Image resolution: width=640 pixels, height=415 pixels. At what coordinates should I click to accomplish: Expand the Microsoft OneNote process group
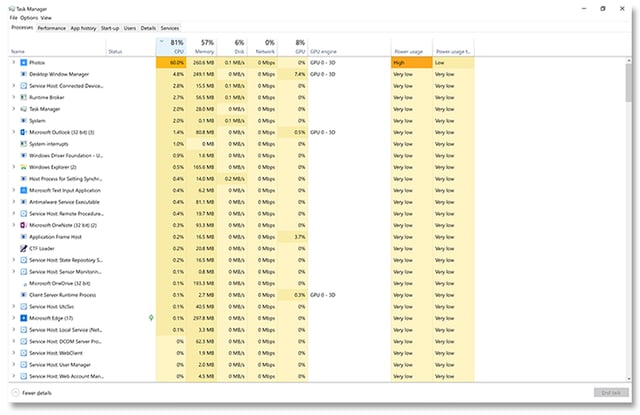[x=13, y=225]
